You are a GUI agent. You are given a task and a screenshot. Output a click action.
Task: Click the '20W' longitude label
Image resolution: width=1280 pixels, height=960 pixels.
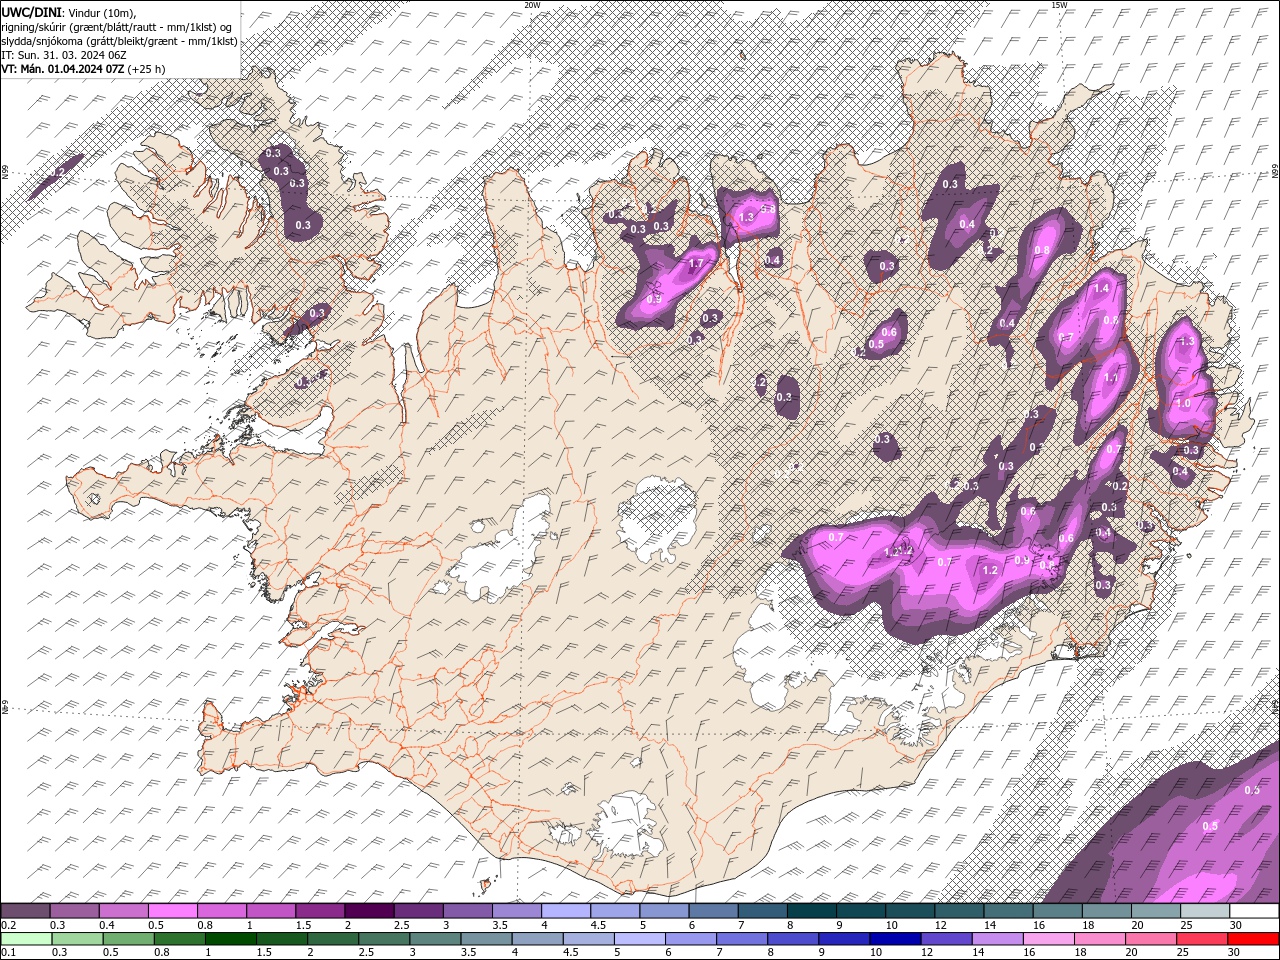[x=532, y=4]
